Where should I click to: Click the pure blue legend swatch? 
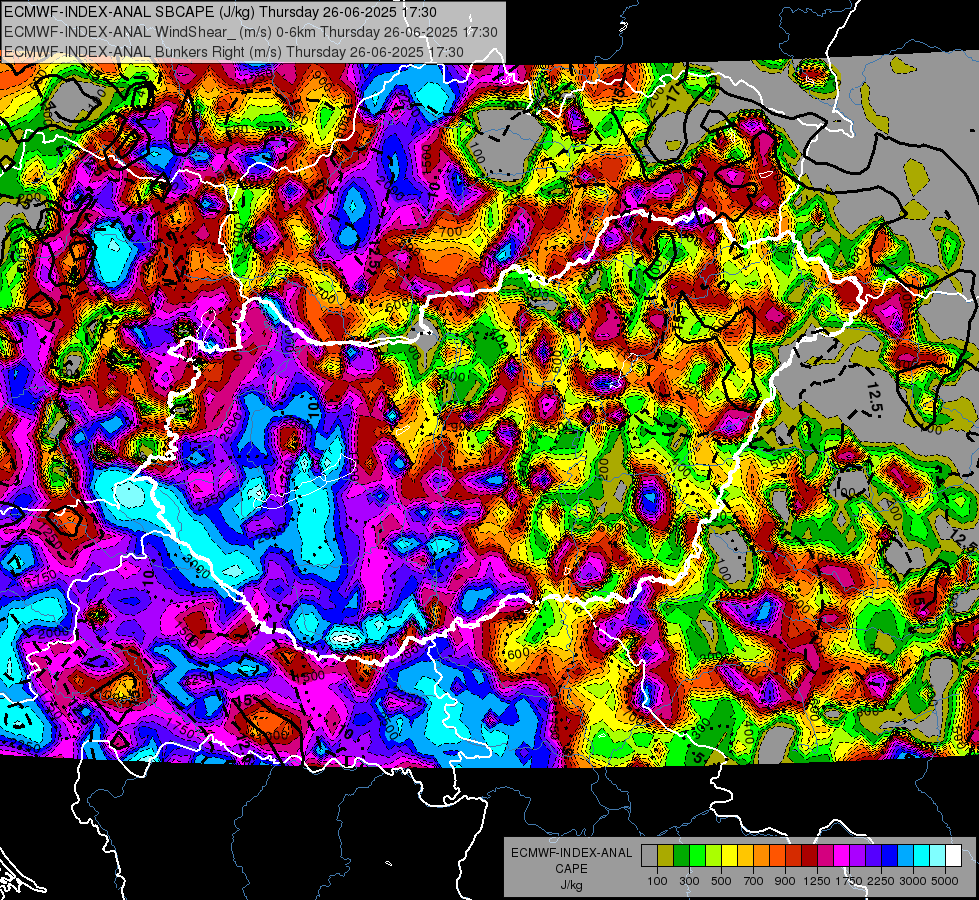(x=890, y=855)
